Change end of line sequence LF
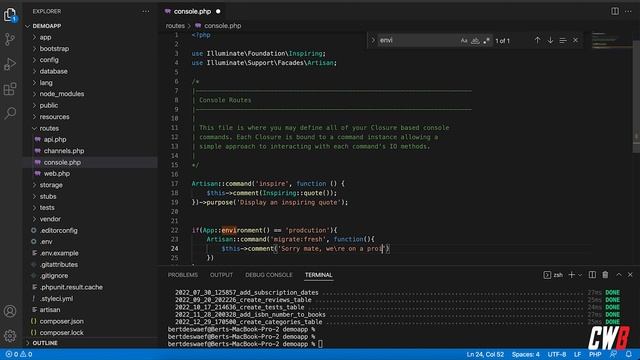Viewport: 640px width, 360px height. [577, 354]
